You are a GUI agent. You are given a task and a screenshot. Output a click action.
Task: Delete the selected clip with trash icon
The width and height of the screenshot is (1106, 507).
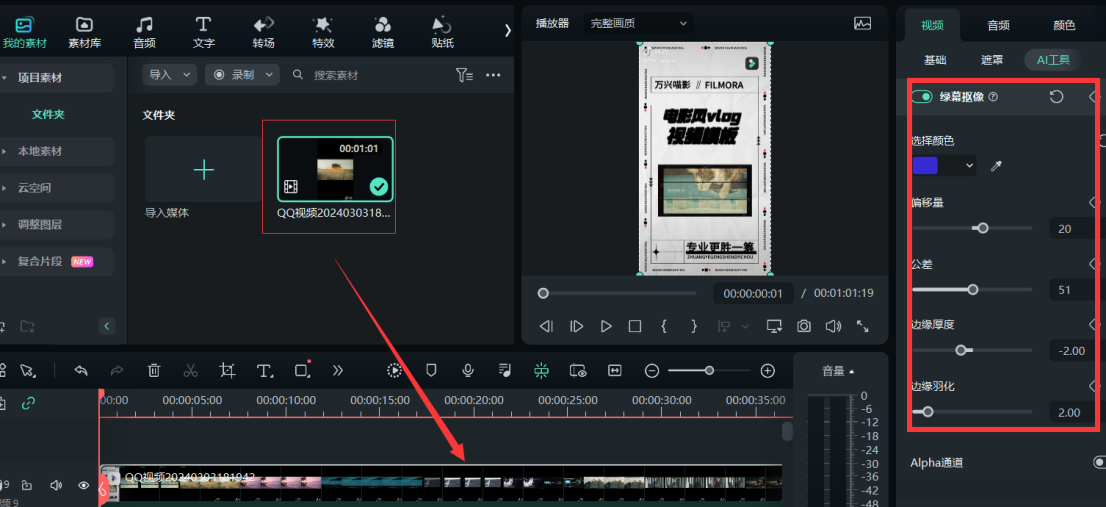(x=154, y=370)
